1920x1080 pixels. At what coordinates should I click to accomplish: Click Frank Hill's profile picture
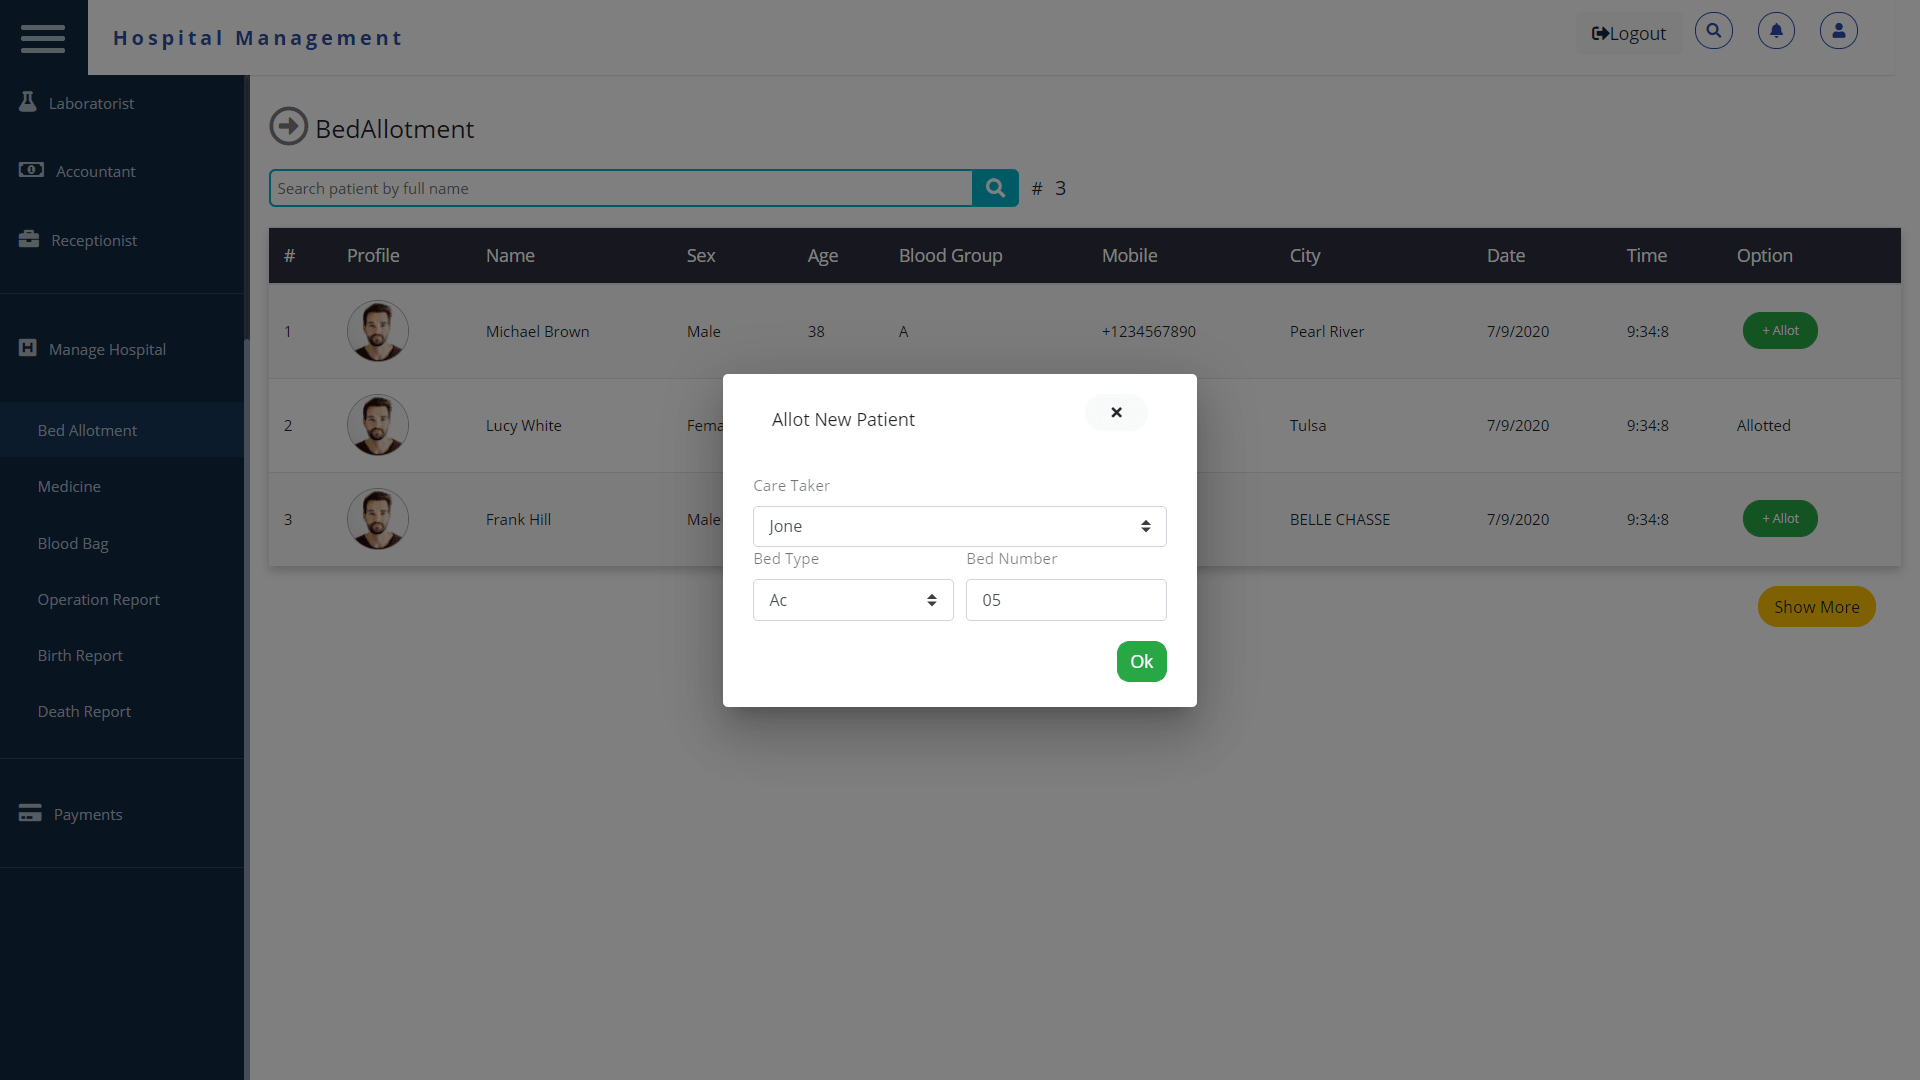[x=378, y=519]
